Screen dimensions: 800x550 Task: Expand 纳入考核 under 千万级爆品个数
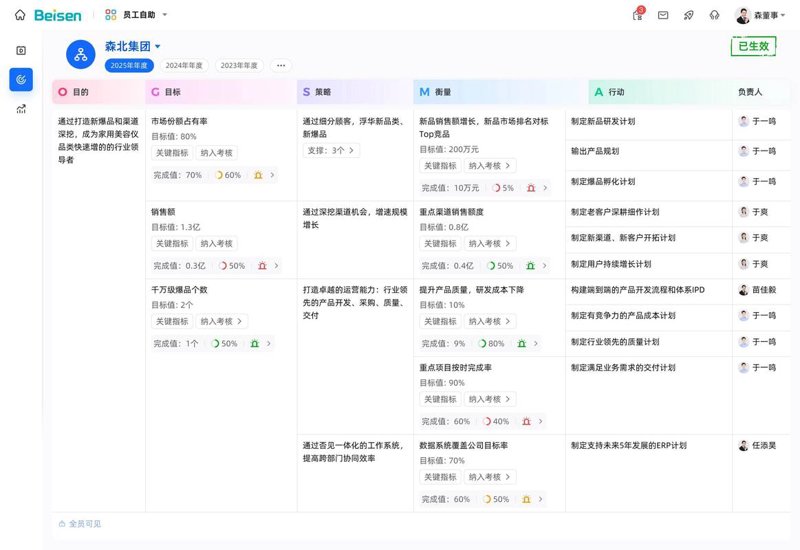[221, 321]
